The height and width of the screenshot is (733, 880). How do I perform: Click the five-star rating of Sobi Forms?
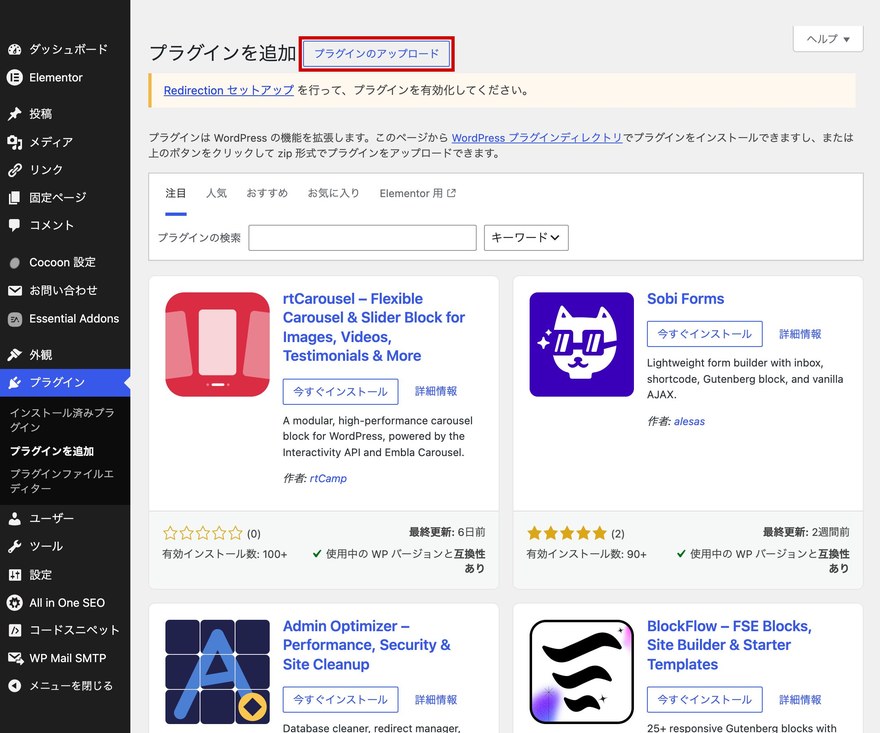click(x=567, y=533)
